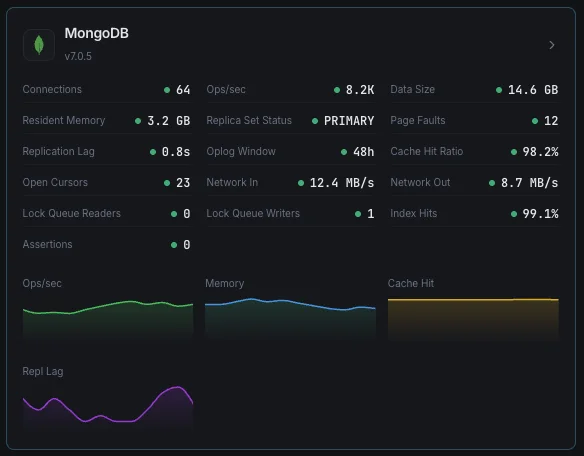Viewport: 584px width, 456px height.
Task: Click Network Out value 8.7 MB/s
Action: point(530,183)
